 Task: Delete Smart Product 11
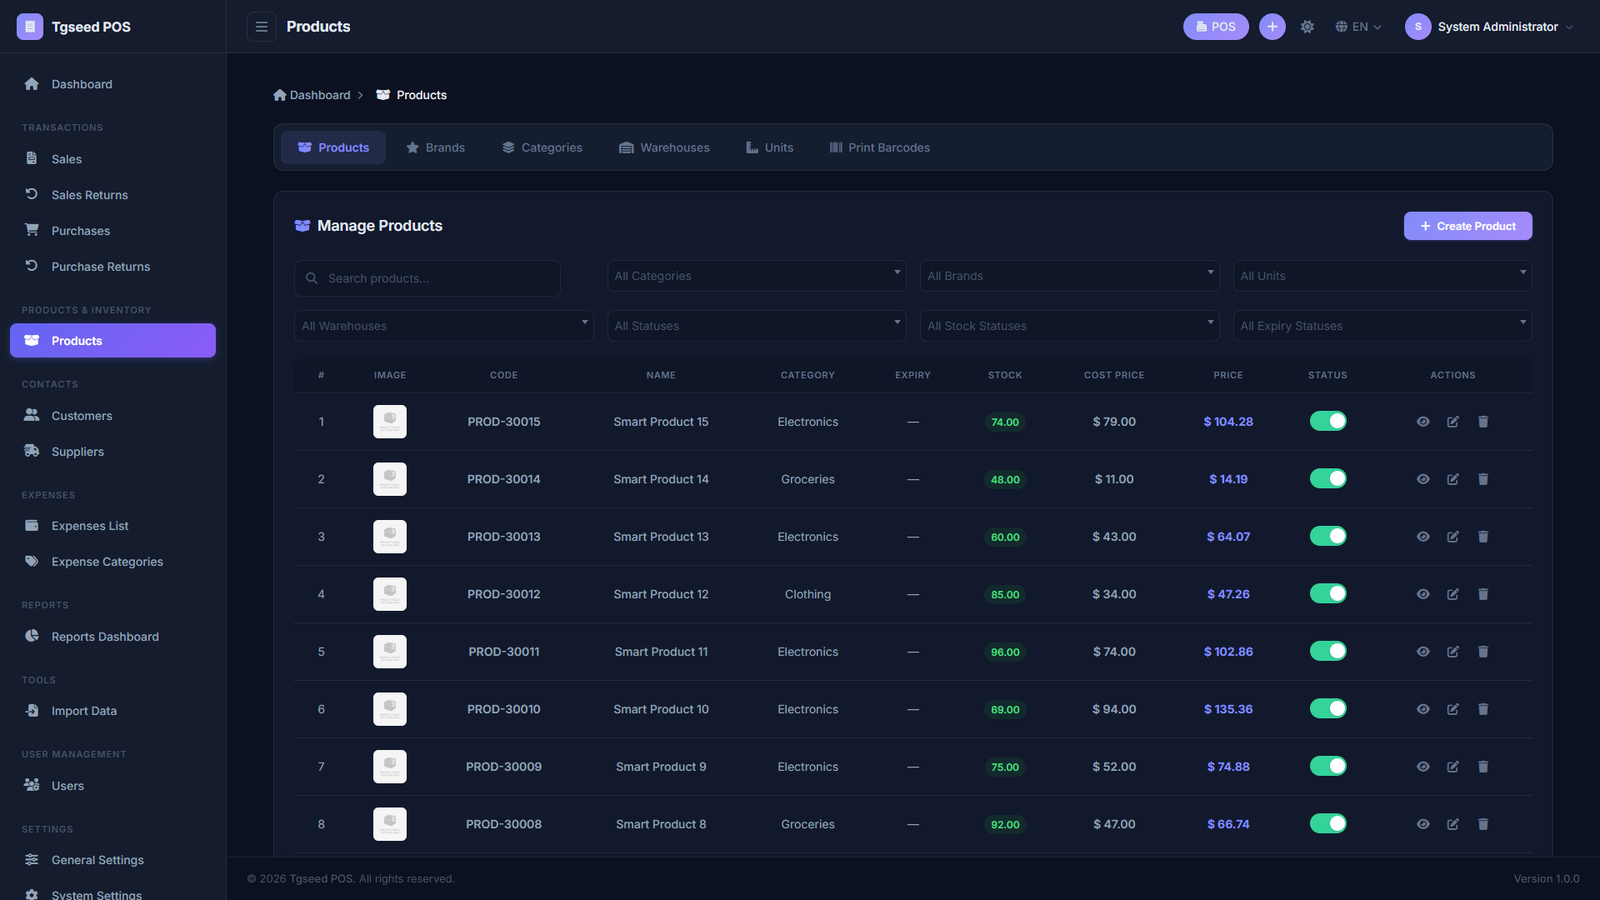pos(1483,652)
